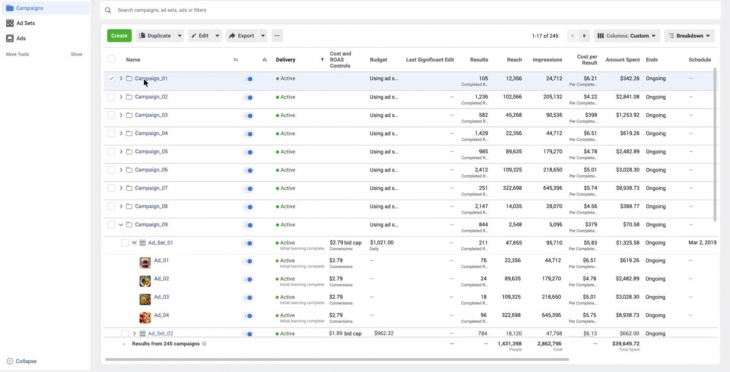Uncheck the Campaign_01 checkbox
Screen dimensions: 730x372
111,78
